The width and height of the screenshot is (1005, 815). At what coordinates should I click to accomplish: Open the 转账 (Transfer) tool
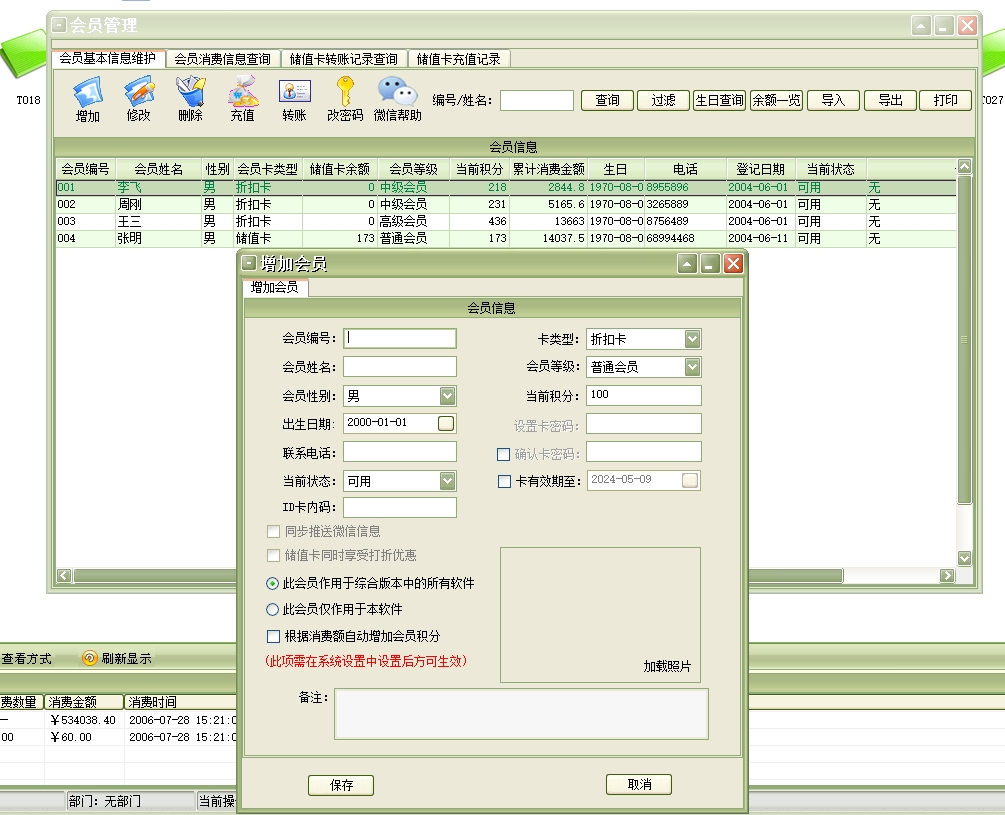(294, 94)
